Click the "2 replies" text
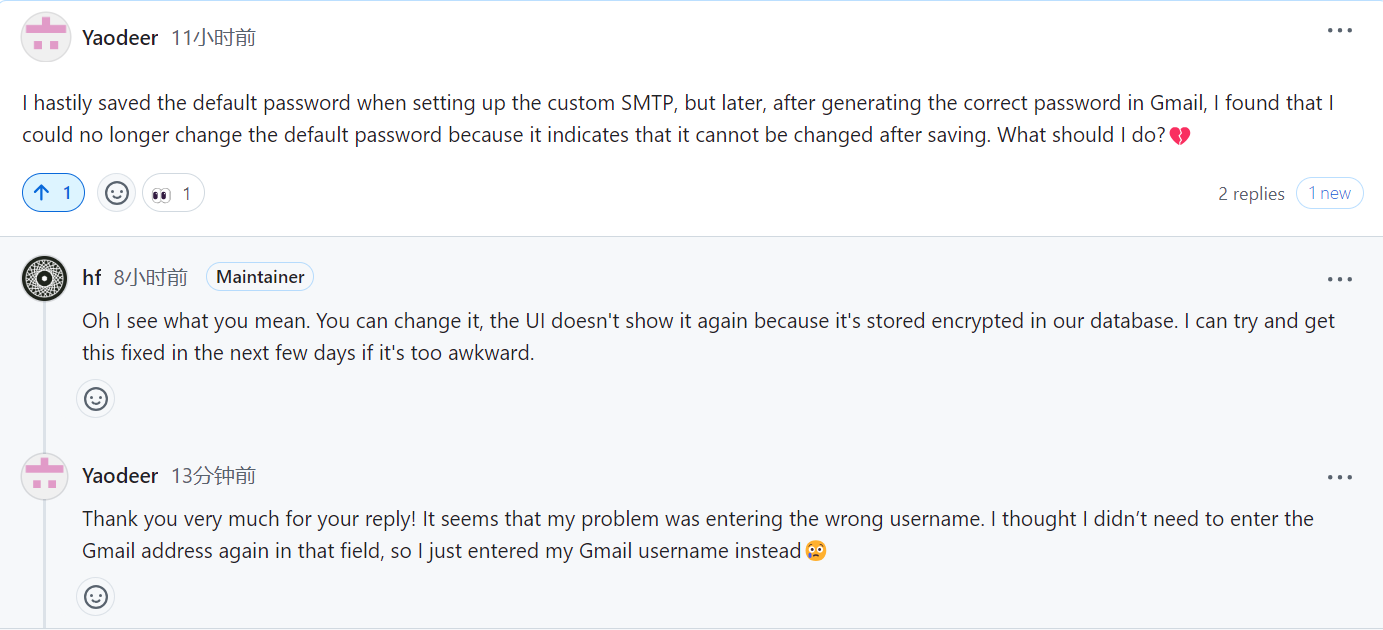The height and width of the screenshot is (630, 1383). (x=1251, y=194)
